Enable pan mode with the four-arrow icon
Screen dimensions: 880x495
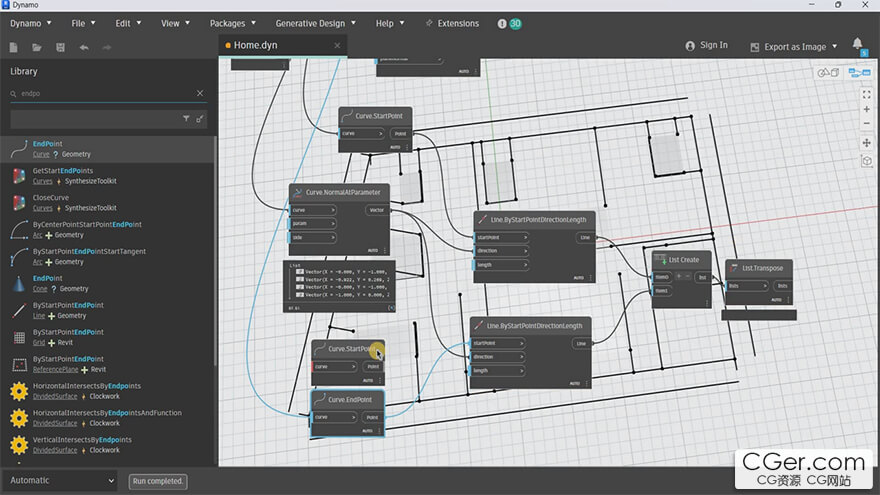click(x=867, y=143)
